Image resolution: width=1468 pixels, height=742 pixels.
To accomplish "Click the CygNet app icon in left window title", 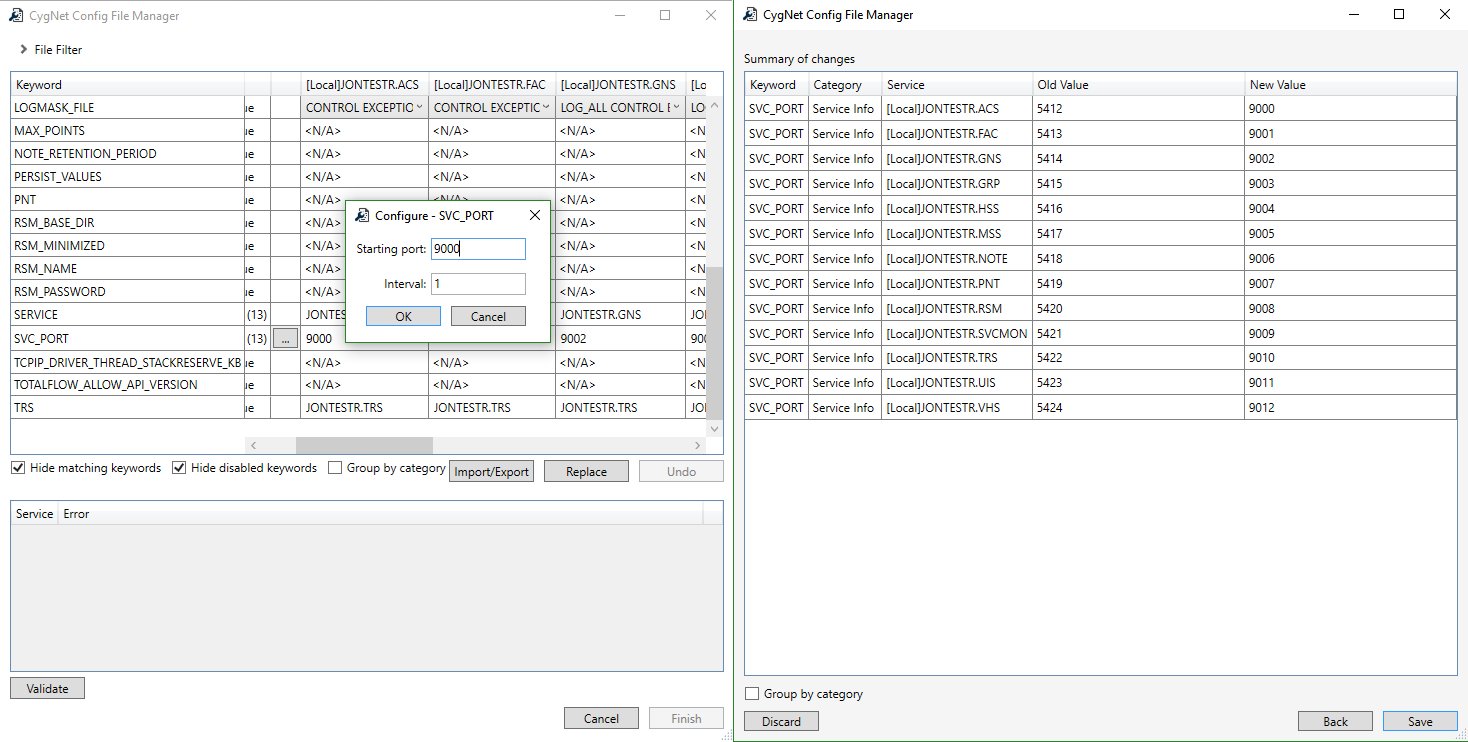I will pos(17,15).
